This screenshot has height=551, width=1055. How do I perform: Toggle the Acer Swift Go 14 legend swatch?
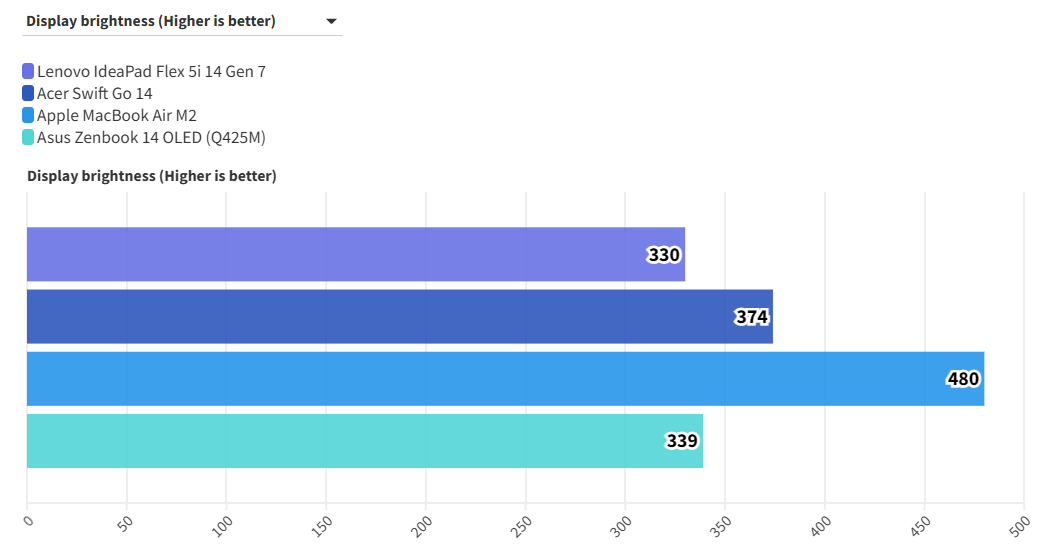(x=28, y=94)
